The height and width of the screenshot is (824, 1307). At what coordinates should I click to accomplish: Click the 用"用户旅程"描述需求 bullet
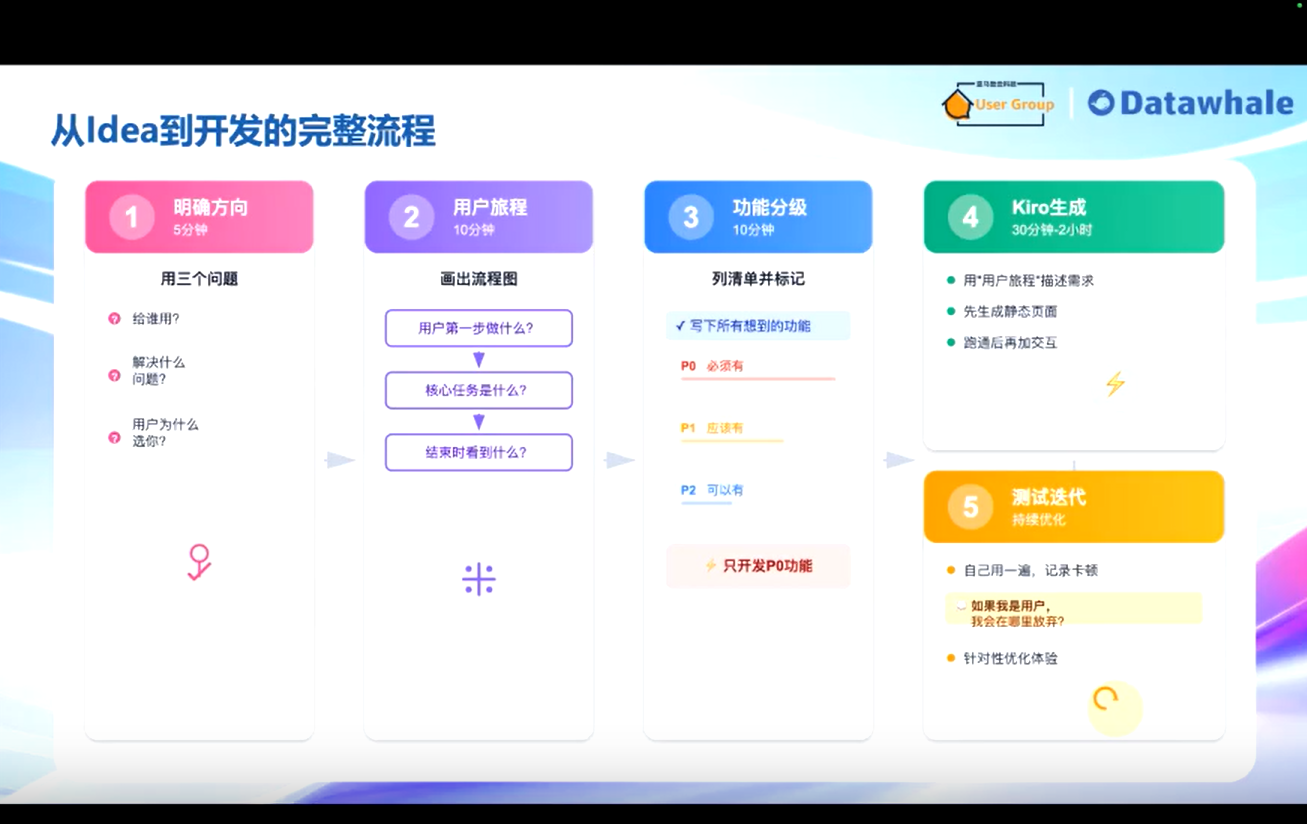(1020, 281)
